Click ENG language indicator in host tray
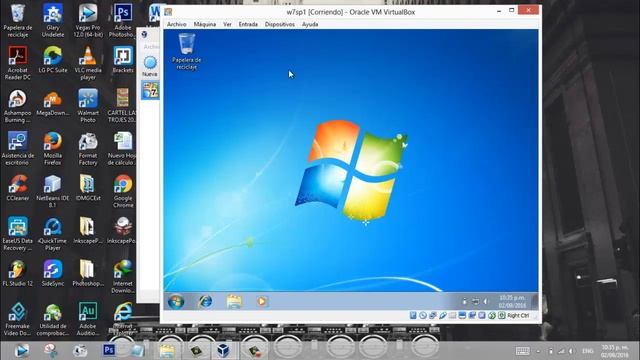Image resolution: width=640 pixels, height=360 pixels. 588,351
